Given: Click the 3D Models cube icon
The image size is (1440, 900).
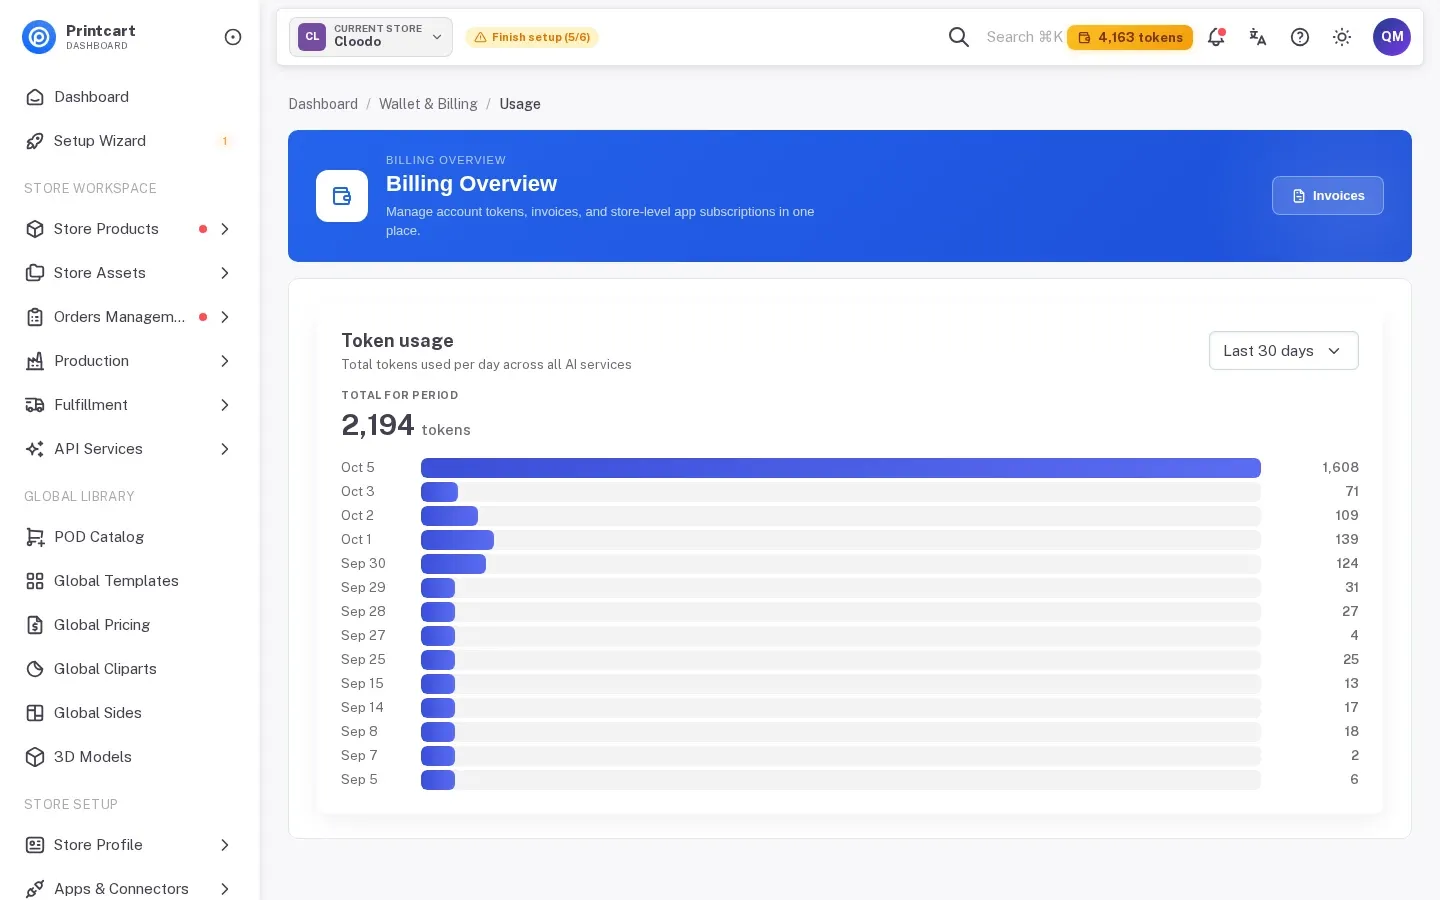Looking at the screenshot, I should click(35, 757).
